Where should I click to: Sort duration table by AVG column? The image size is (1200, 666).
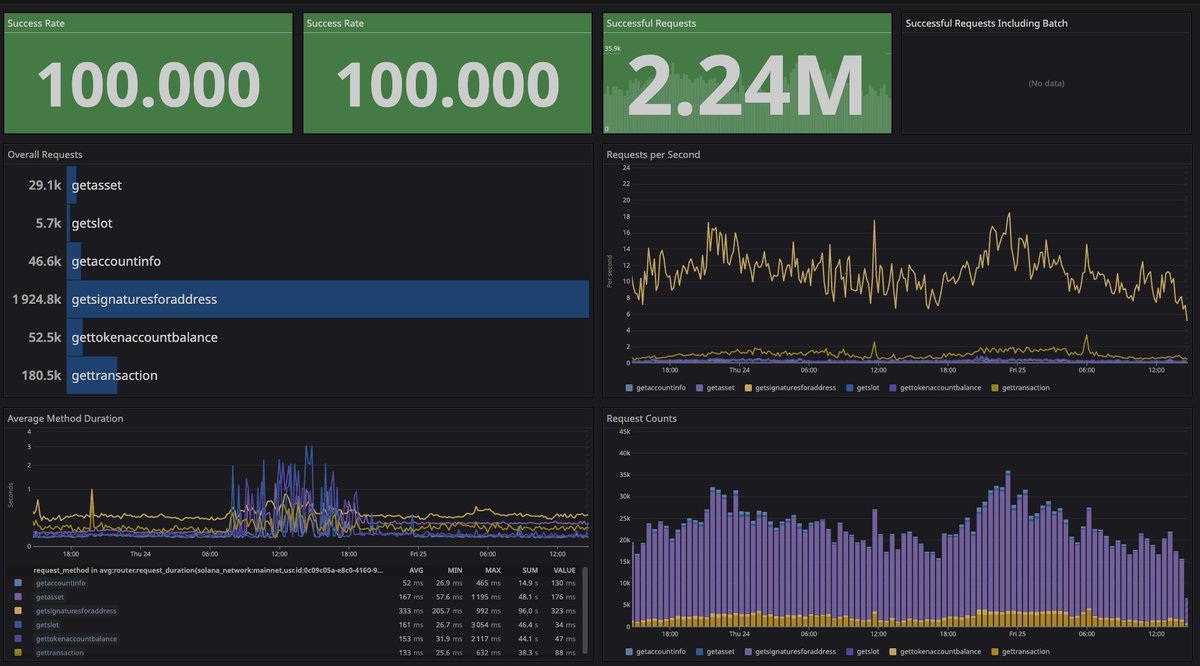[416, 569]
